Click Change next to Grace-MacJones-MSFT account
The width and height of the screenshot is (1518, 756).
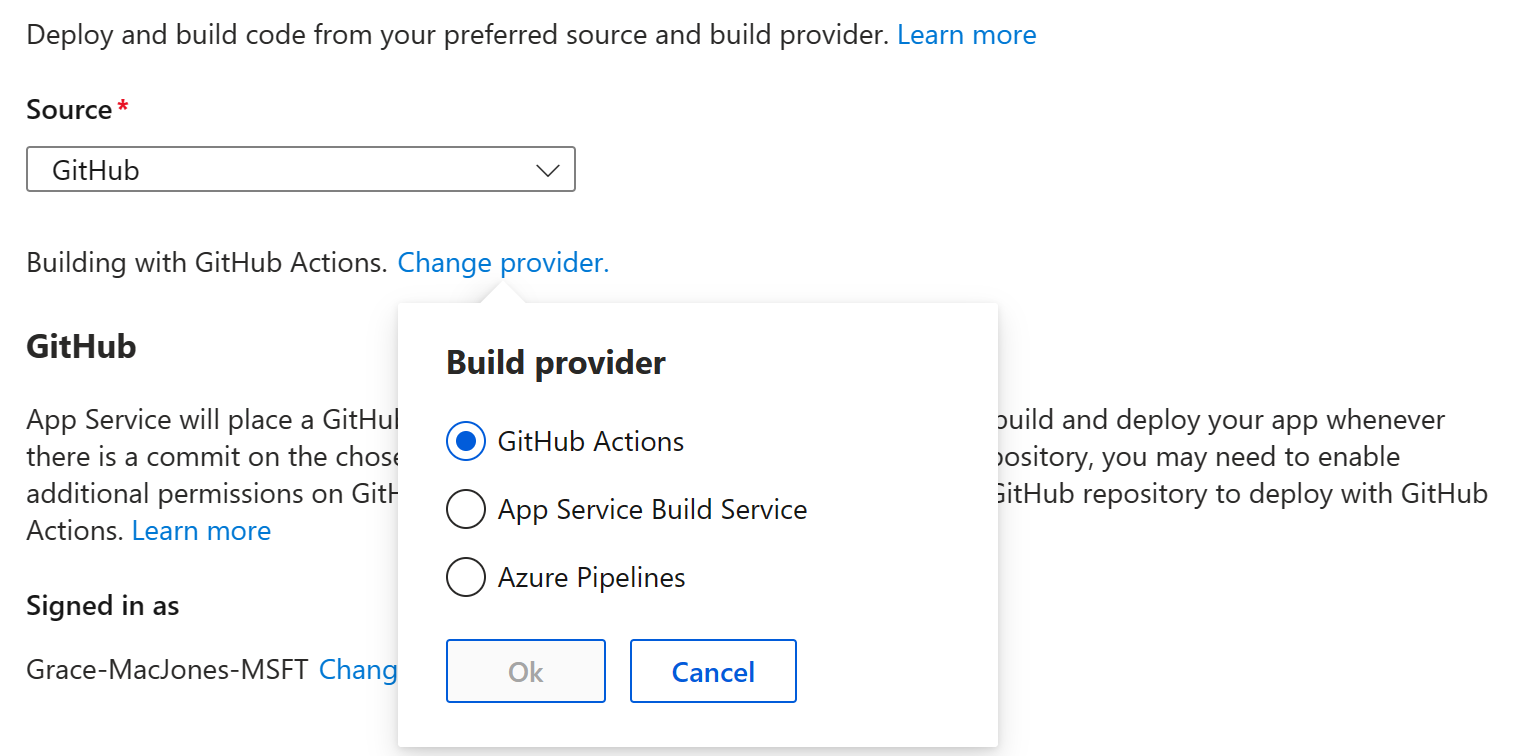pos(360,669)
